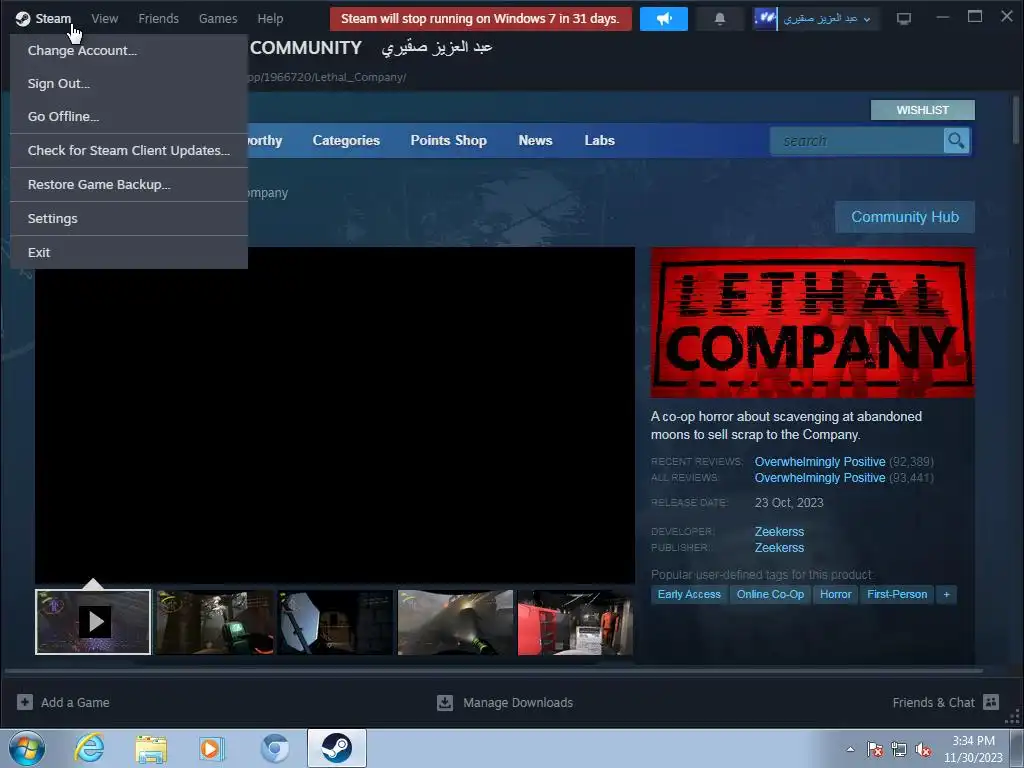Open the Help menu
Viewport: 1024px width, 768px height.
pyautogui.click(x=270, y=19)
